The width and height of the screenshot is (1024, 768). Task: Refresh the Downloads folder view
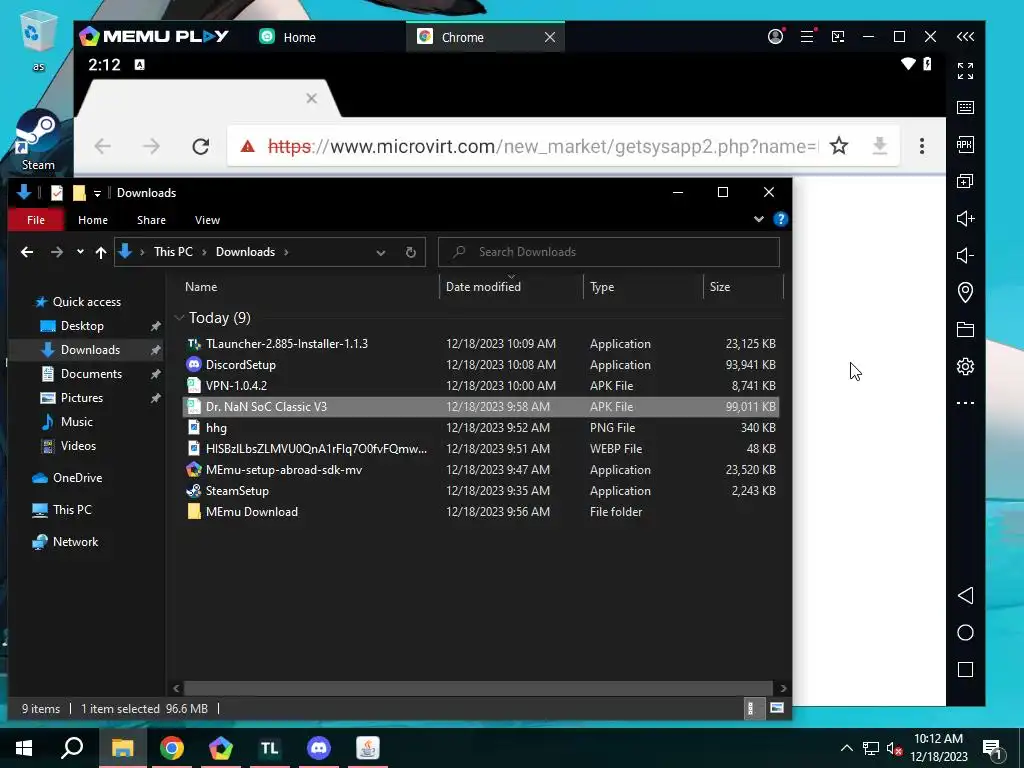coord(411,252)
